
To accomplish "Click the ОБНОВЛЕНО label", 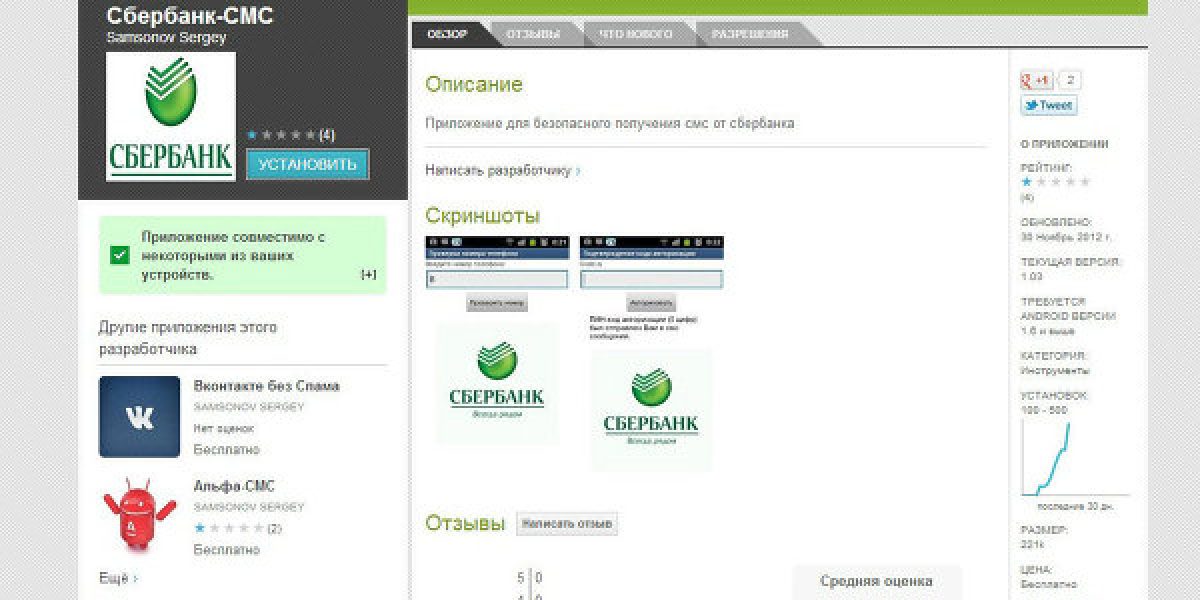I will click(x=1056, y=222).
